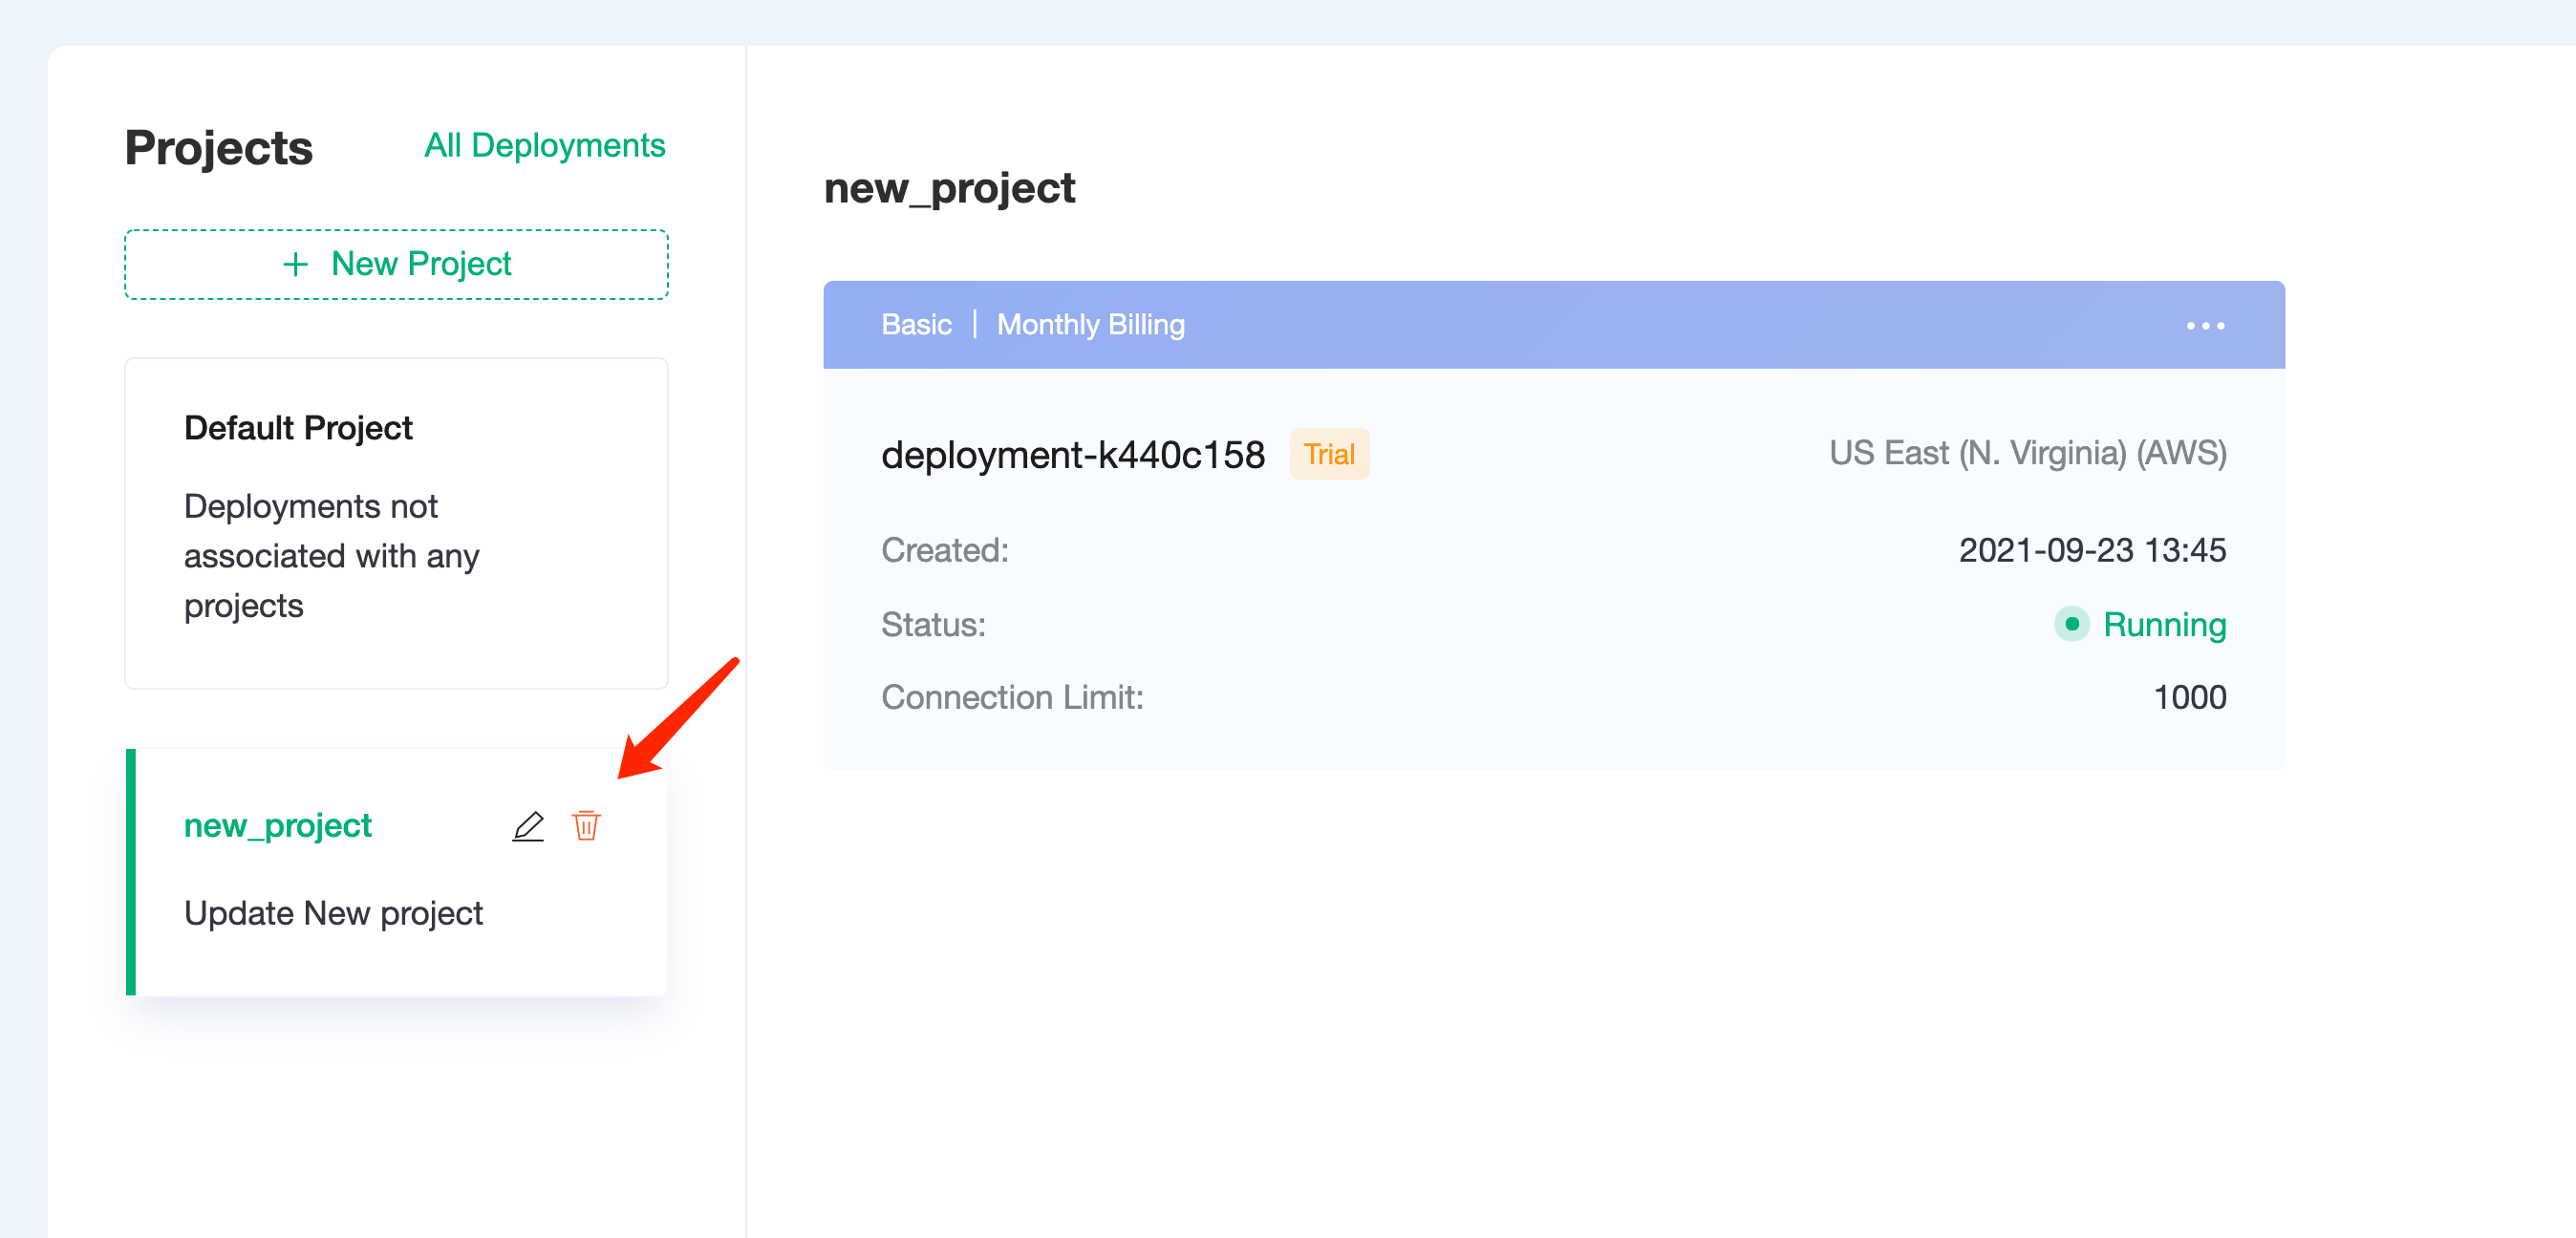Click the Connection Limit value 1000
Image resolution: width=2576 pixels, height=1238 pixels.
tap(2189, 697)
